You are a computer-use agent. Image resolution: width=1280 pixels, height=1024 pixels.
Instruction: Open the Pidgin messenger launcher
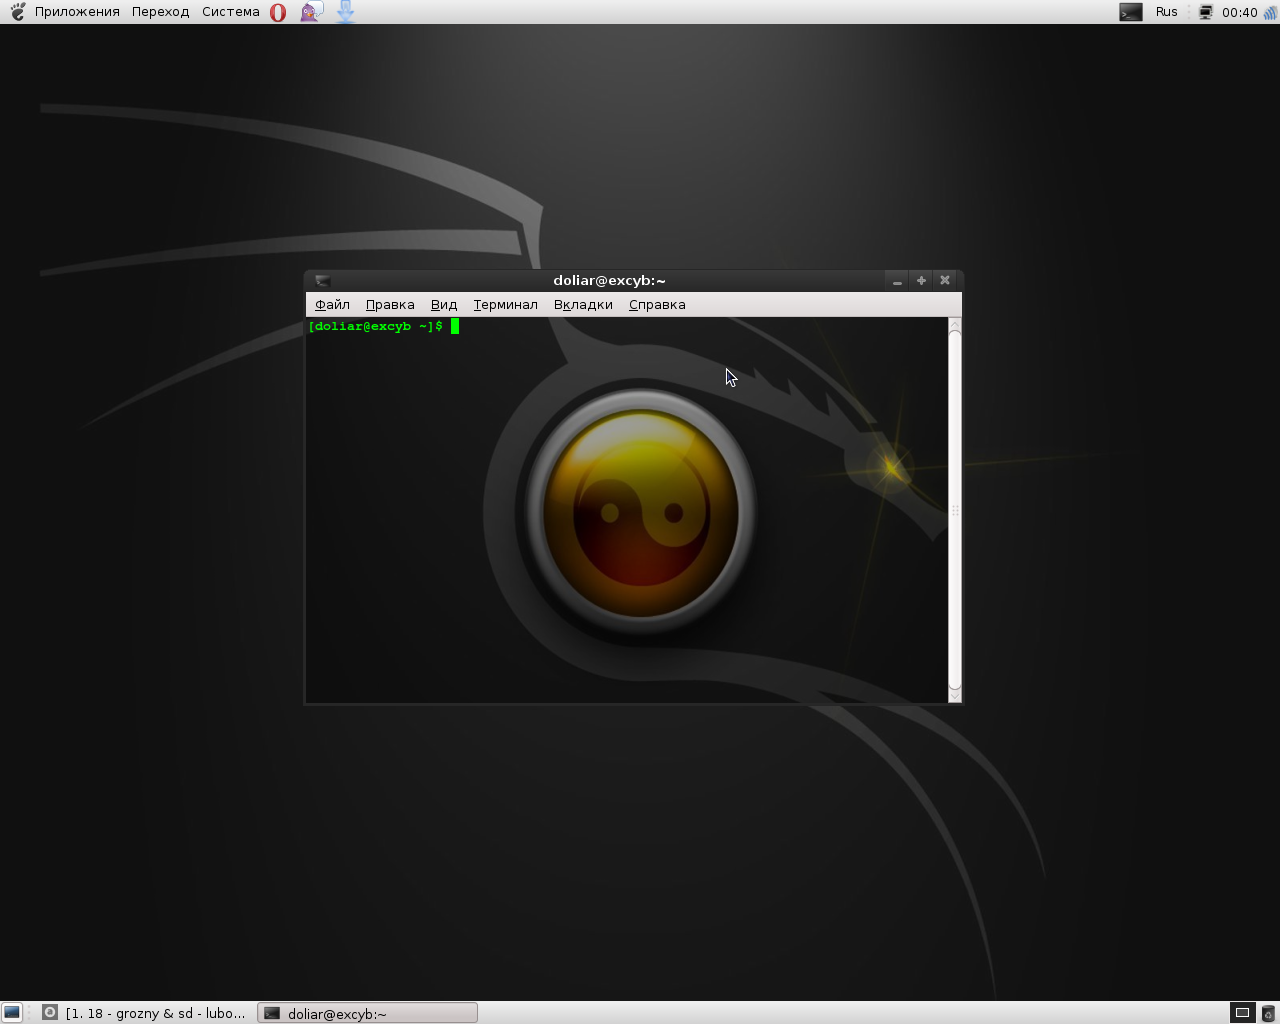pos(311,12)
